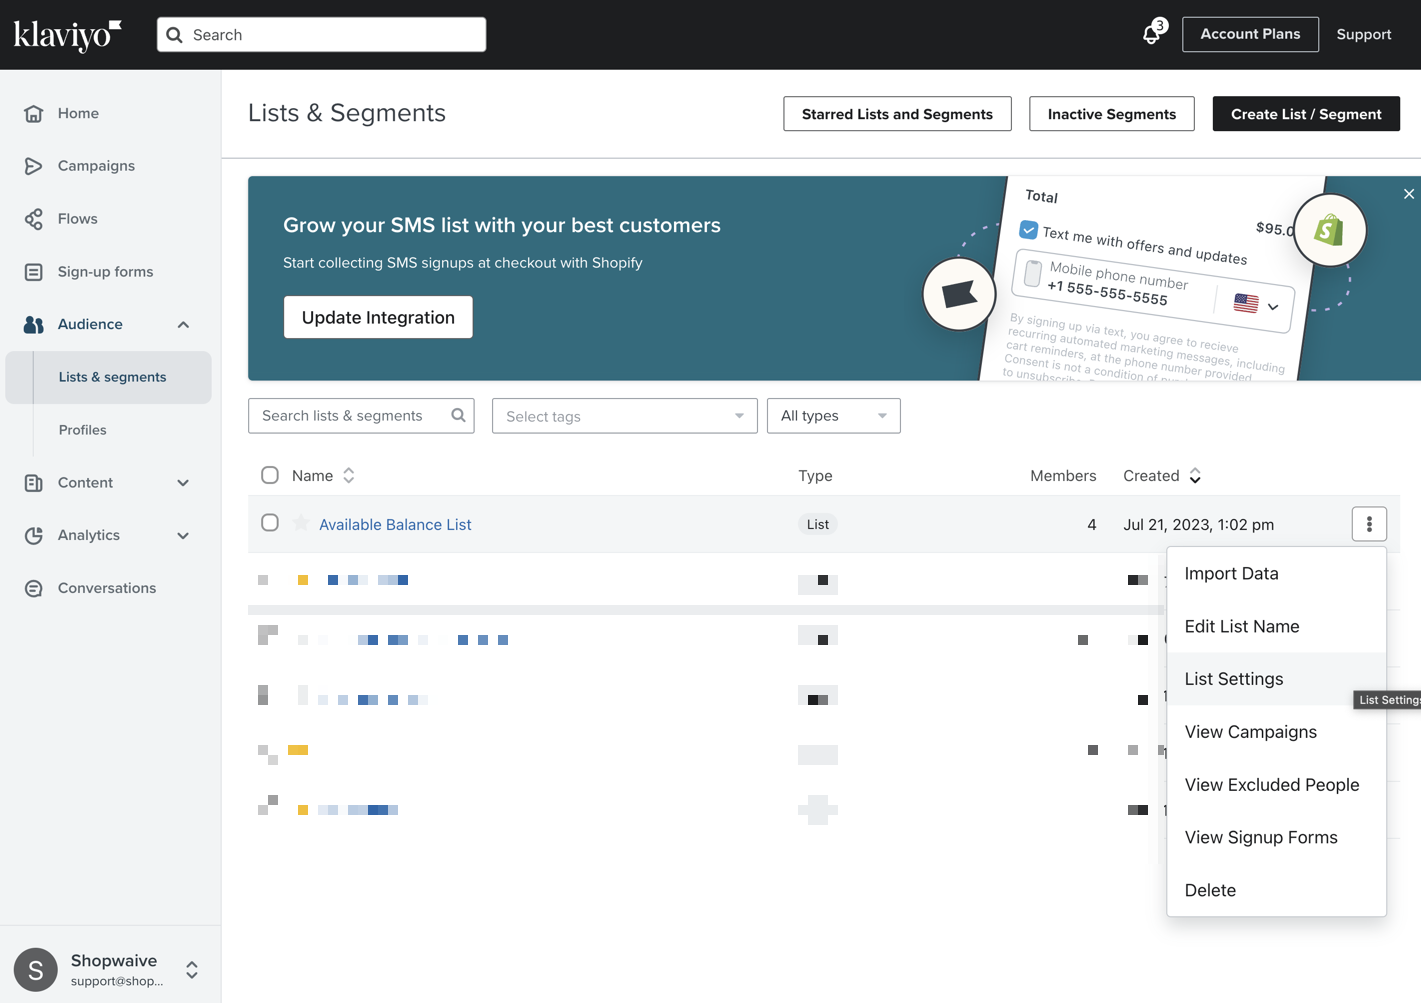Select Import Data from the menu
This screenshot has height=1003, width=1421.
click(1231, 574)
